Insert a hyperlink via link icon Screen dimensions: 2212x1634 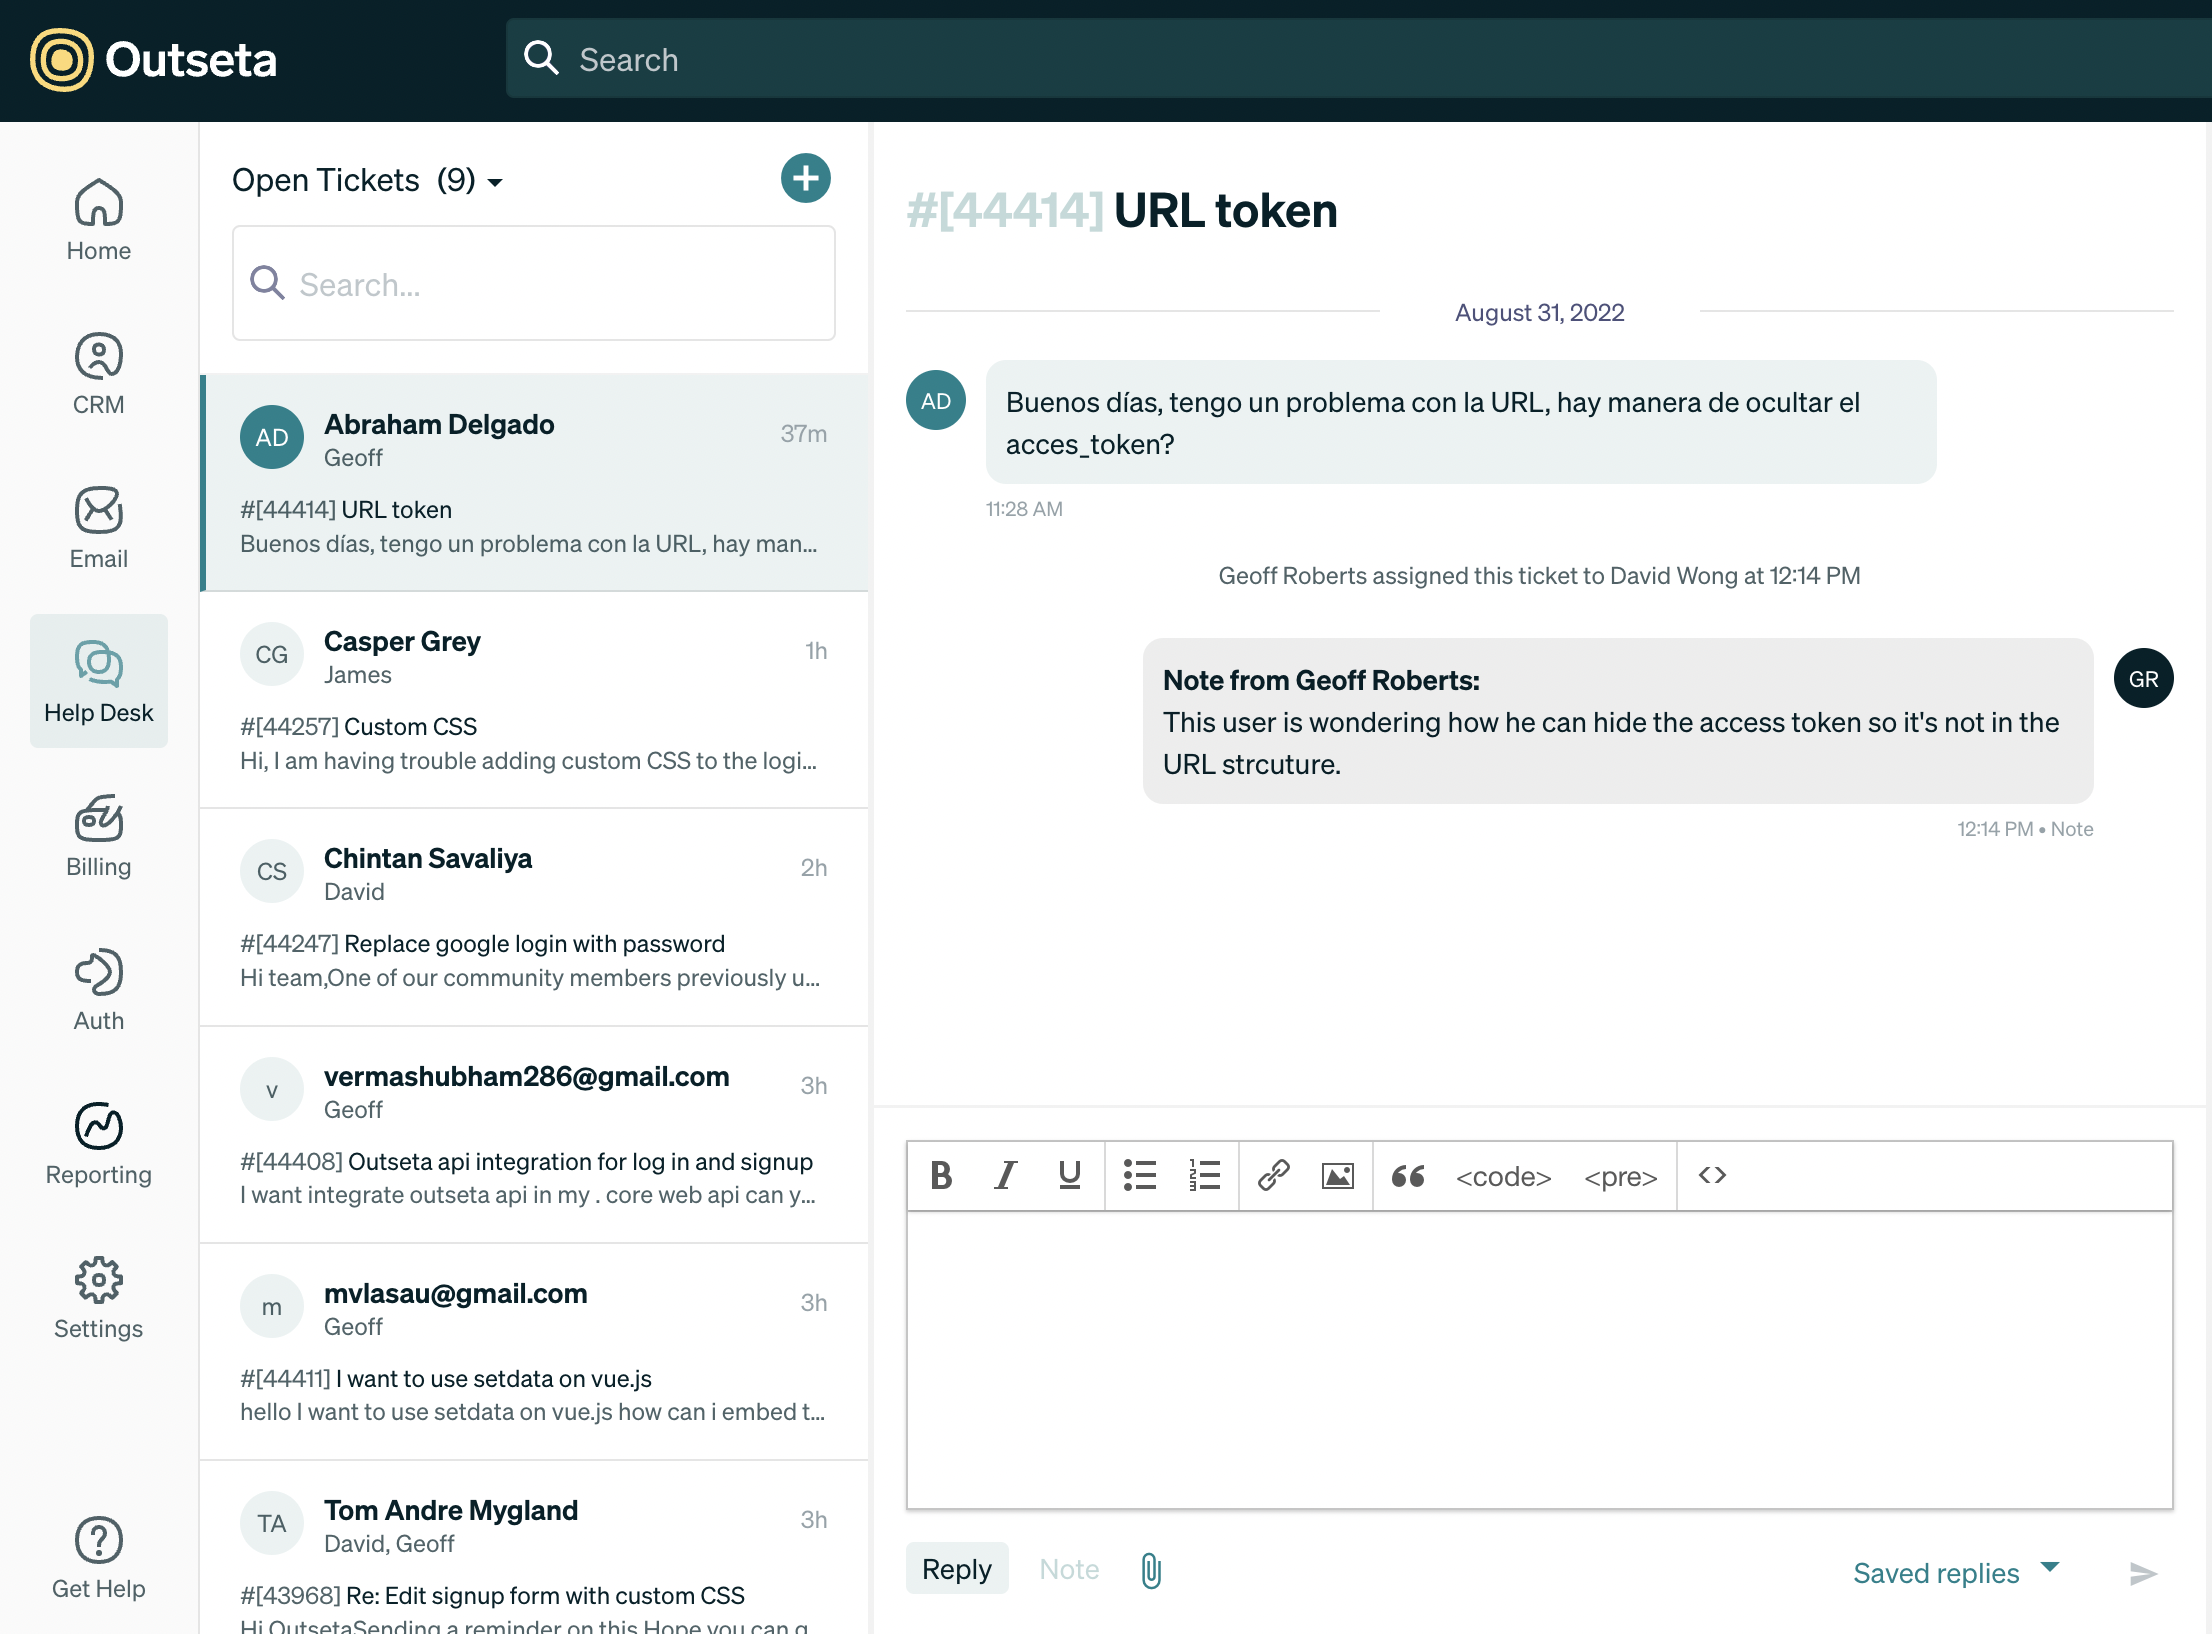click(x=1273, y=1175)
